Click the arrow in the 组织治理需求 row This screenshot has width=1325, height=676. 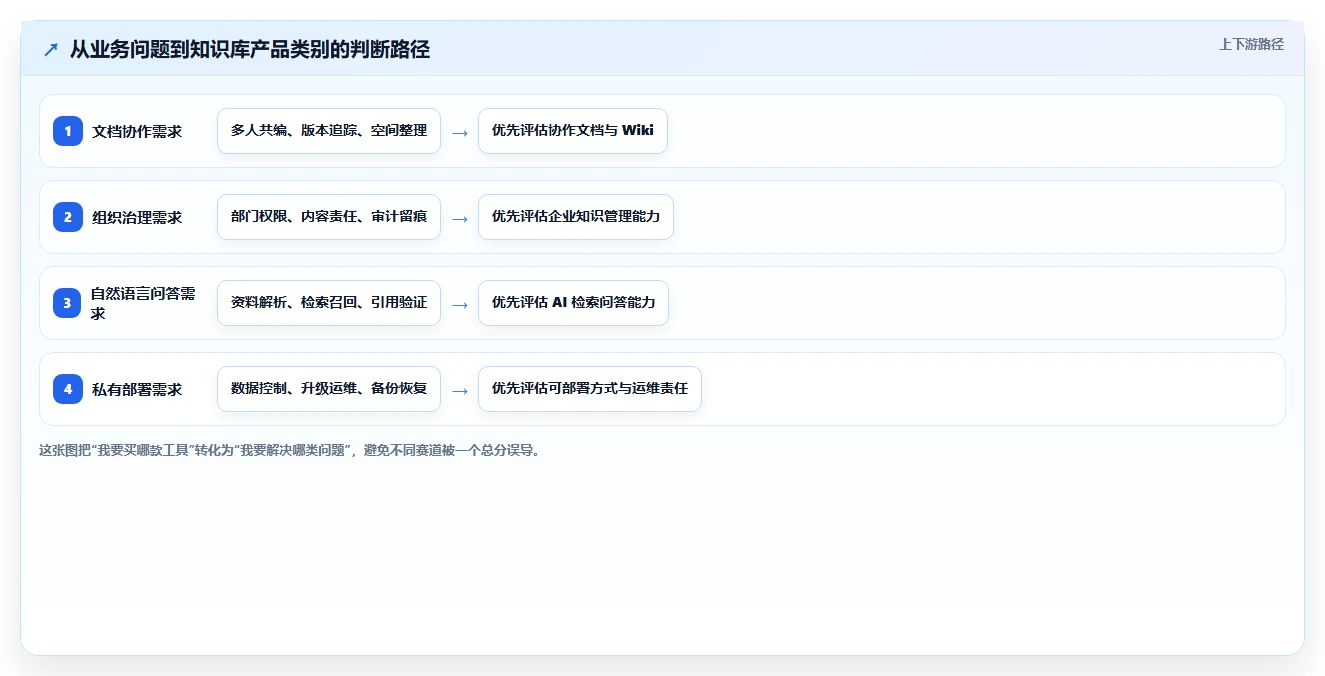[460, 218]
